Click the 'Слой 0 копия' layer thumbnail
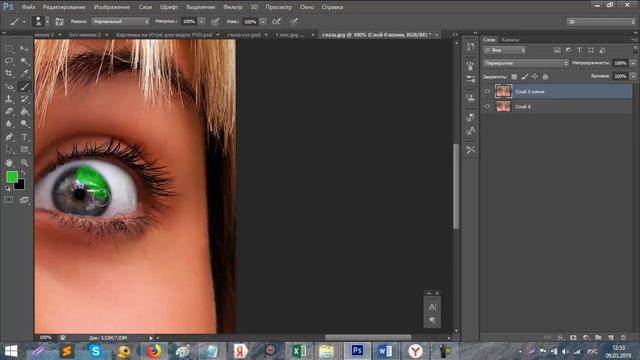Viewport: 640px width, 360px height. coord(503,91)
